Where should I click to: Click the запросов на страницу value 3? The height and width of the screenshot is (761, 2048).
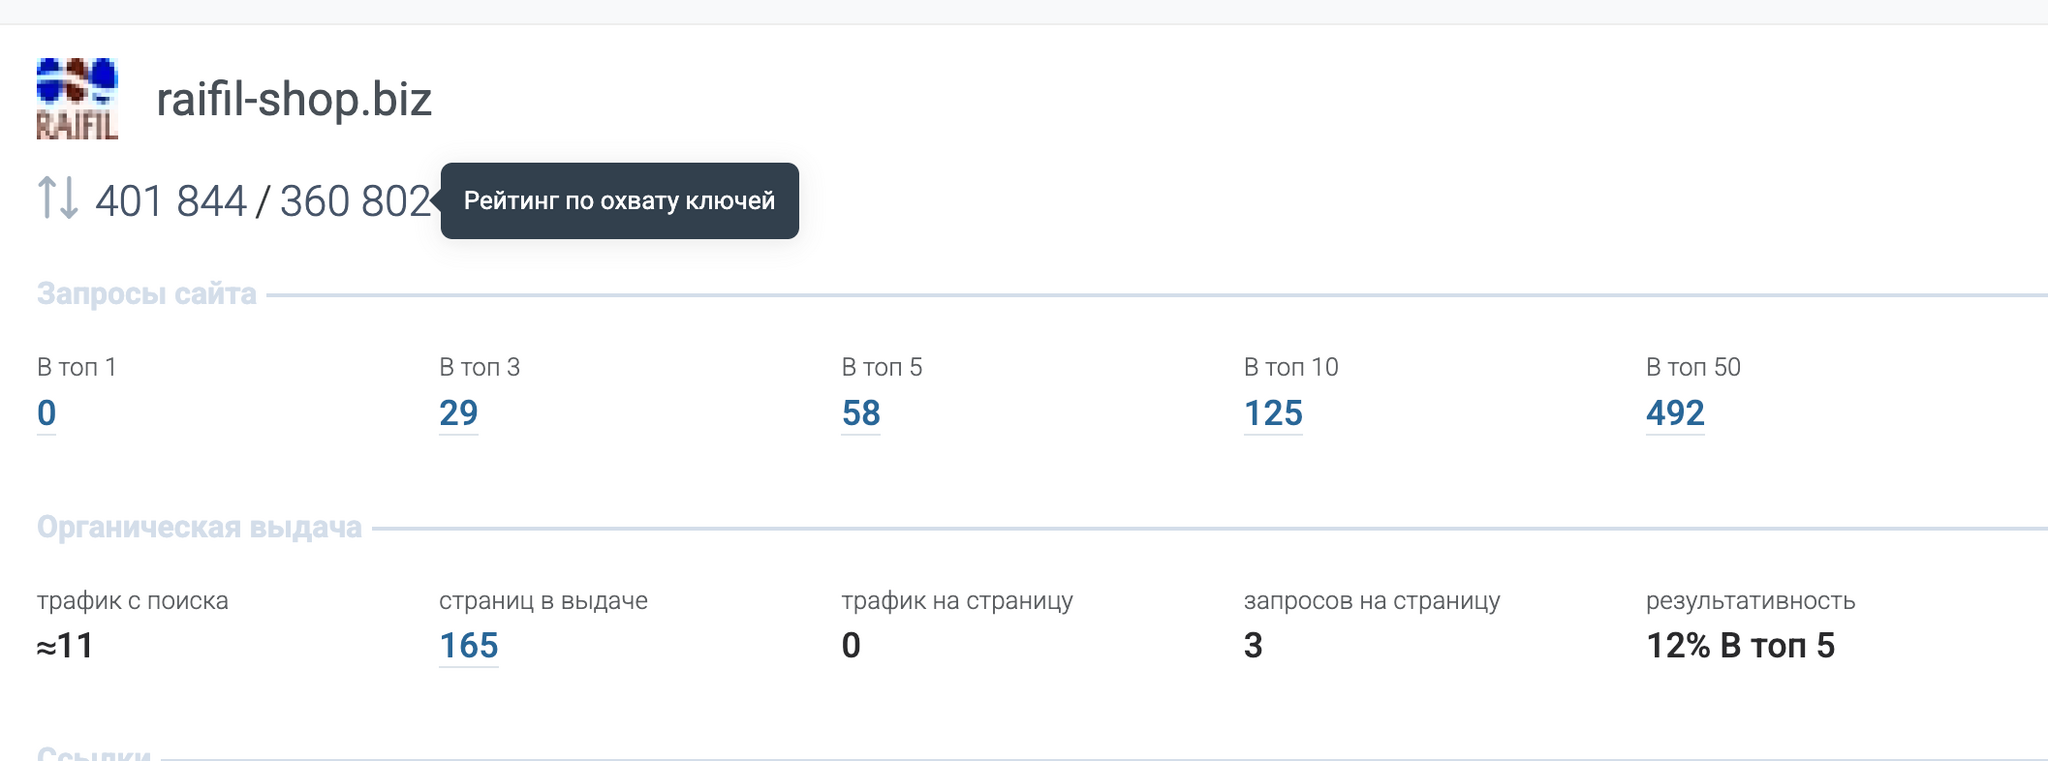(1253, 646)
